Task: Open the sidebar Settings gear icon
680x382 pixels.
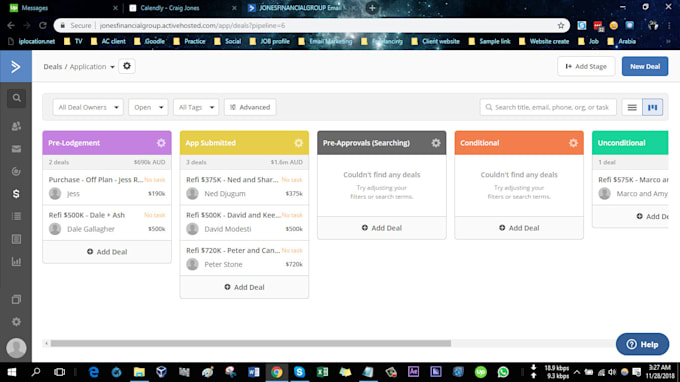Action: [16, 322]
